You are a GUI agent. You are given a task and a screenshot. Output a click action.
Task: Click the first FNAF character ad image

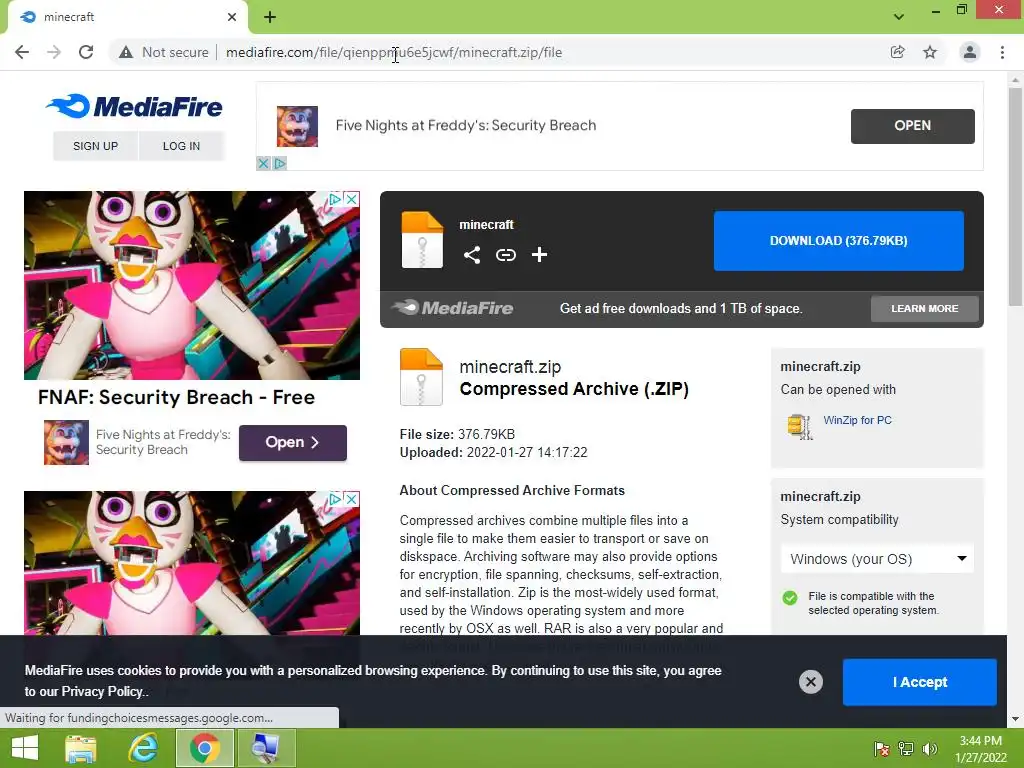(191, 285)
